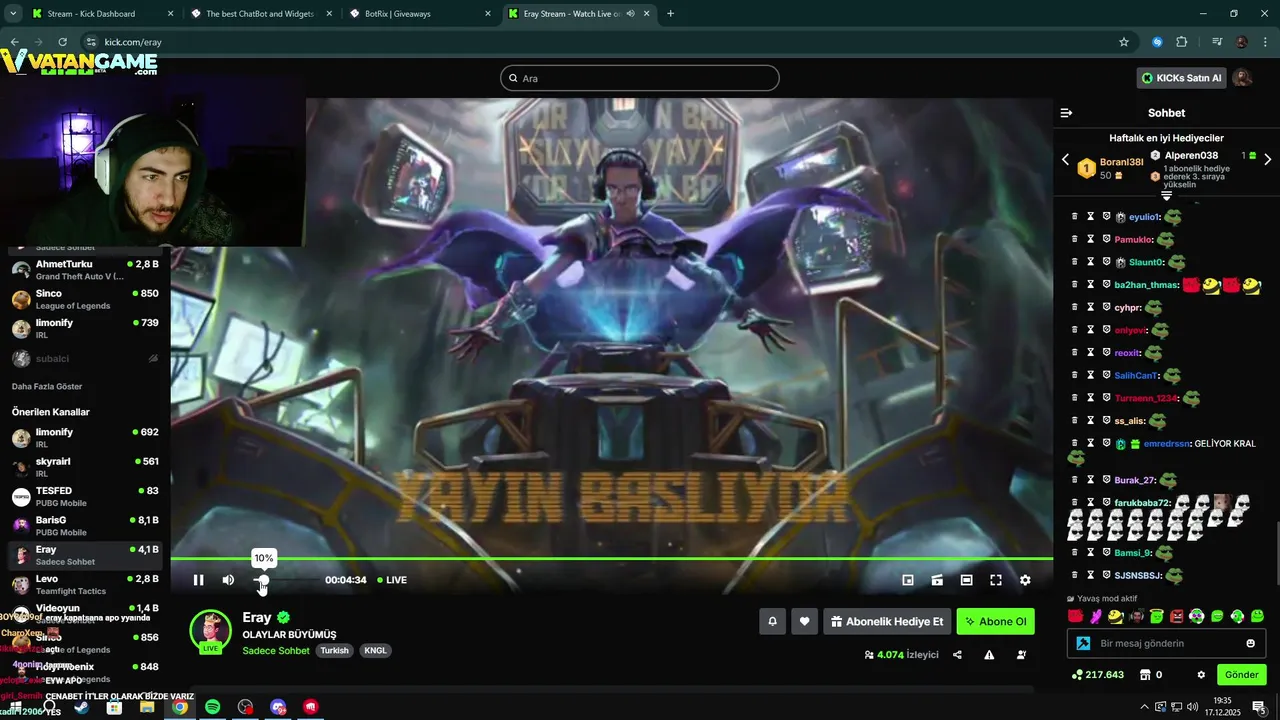Open Chrome extensions puzzle icon
This screenshot has width=1280, height=720.
tap(1182, 42)
